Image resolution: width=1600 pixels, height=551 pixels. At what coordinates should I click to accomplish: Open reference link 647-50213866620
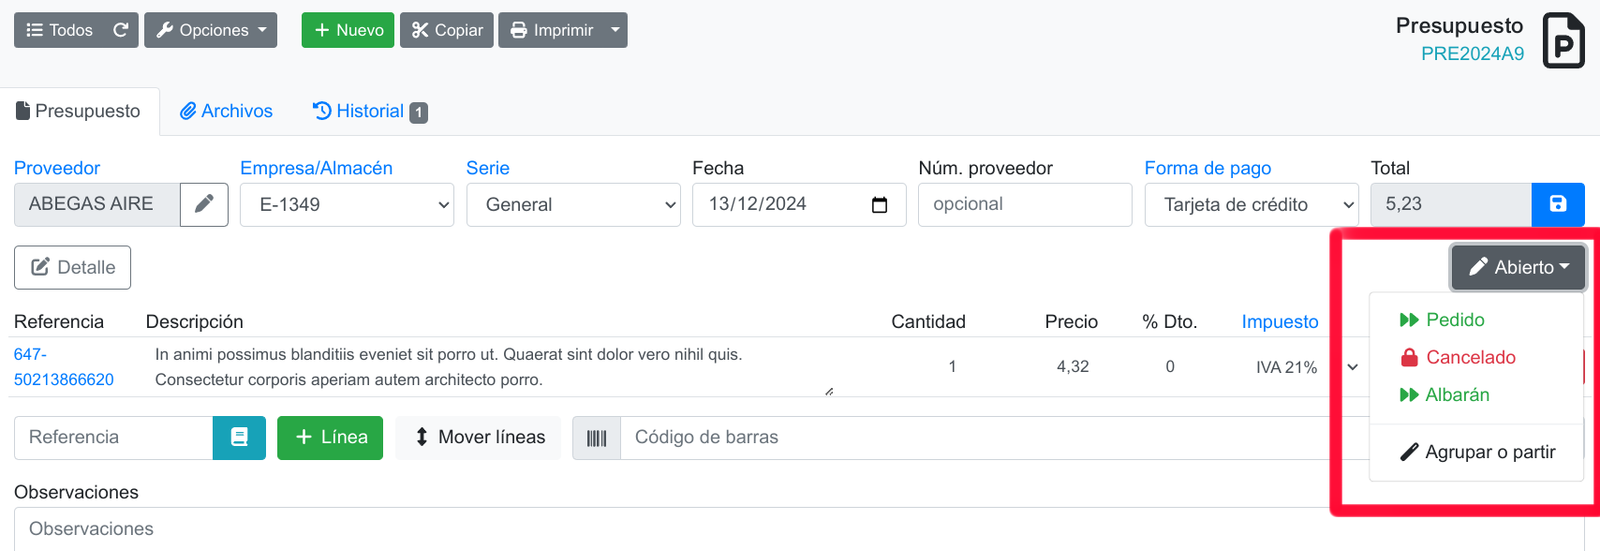[x=64, y=367]
